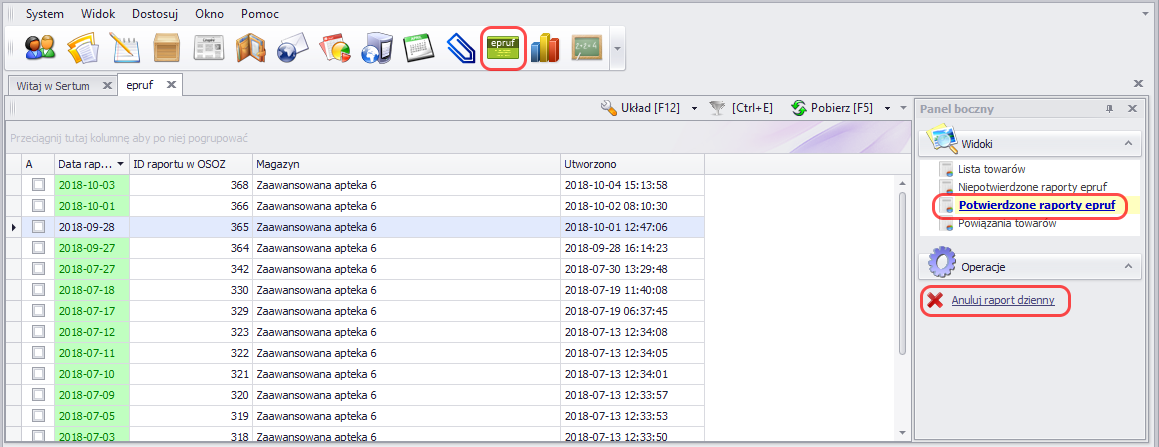Collapse the Operacje section chevron
Image resolution: width=1159 pixels, height=447 pixels.
click(1128, 267)
